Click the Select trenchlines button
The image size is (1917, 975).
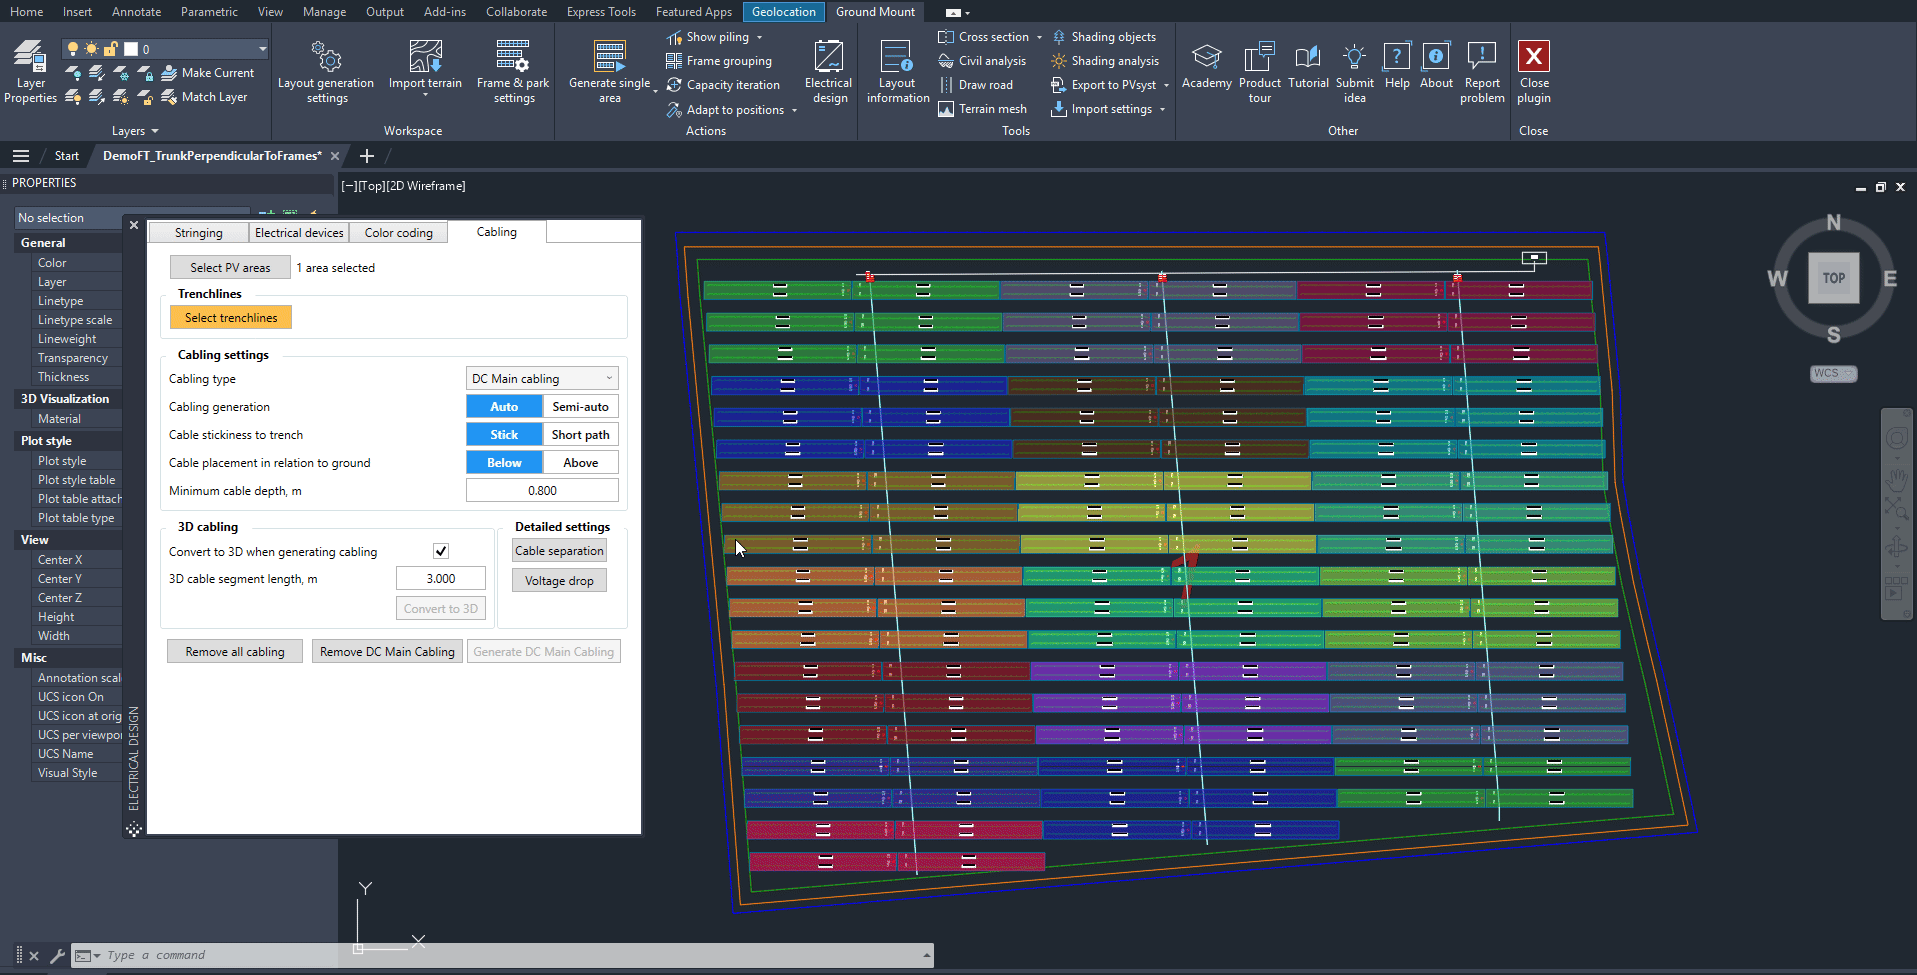(x=231, y=318)
